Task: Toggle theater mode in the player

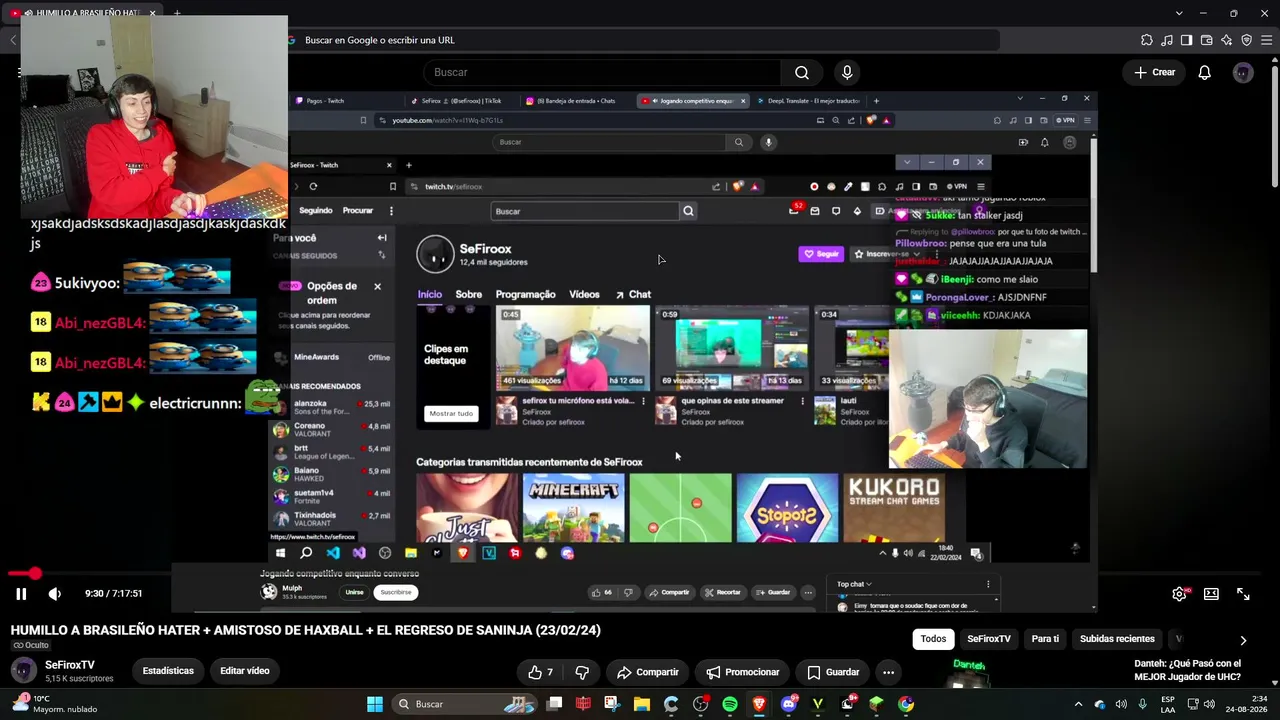Action: tap(1211, 594)
